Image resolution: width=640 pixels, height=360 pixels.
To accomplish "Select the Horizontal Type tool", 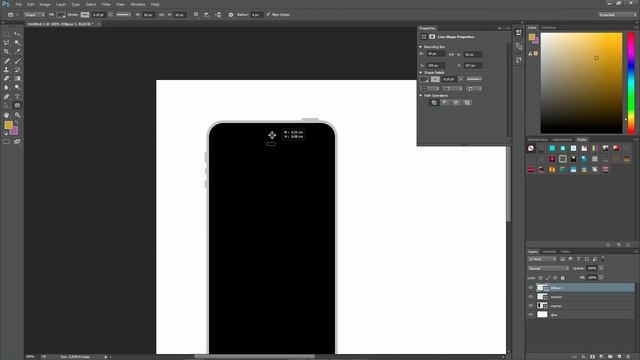I will (x=17, y=97).
